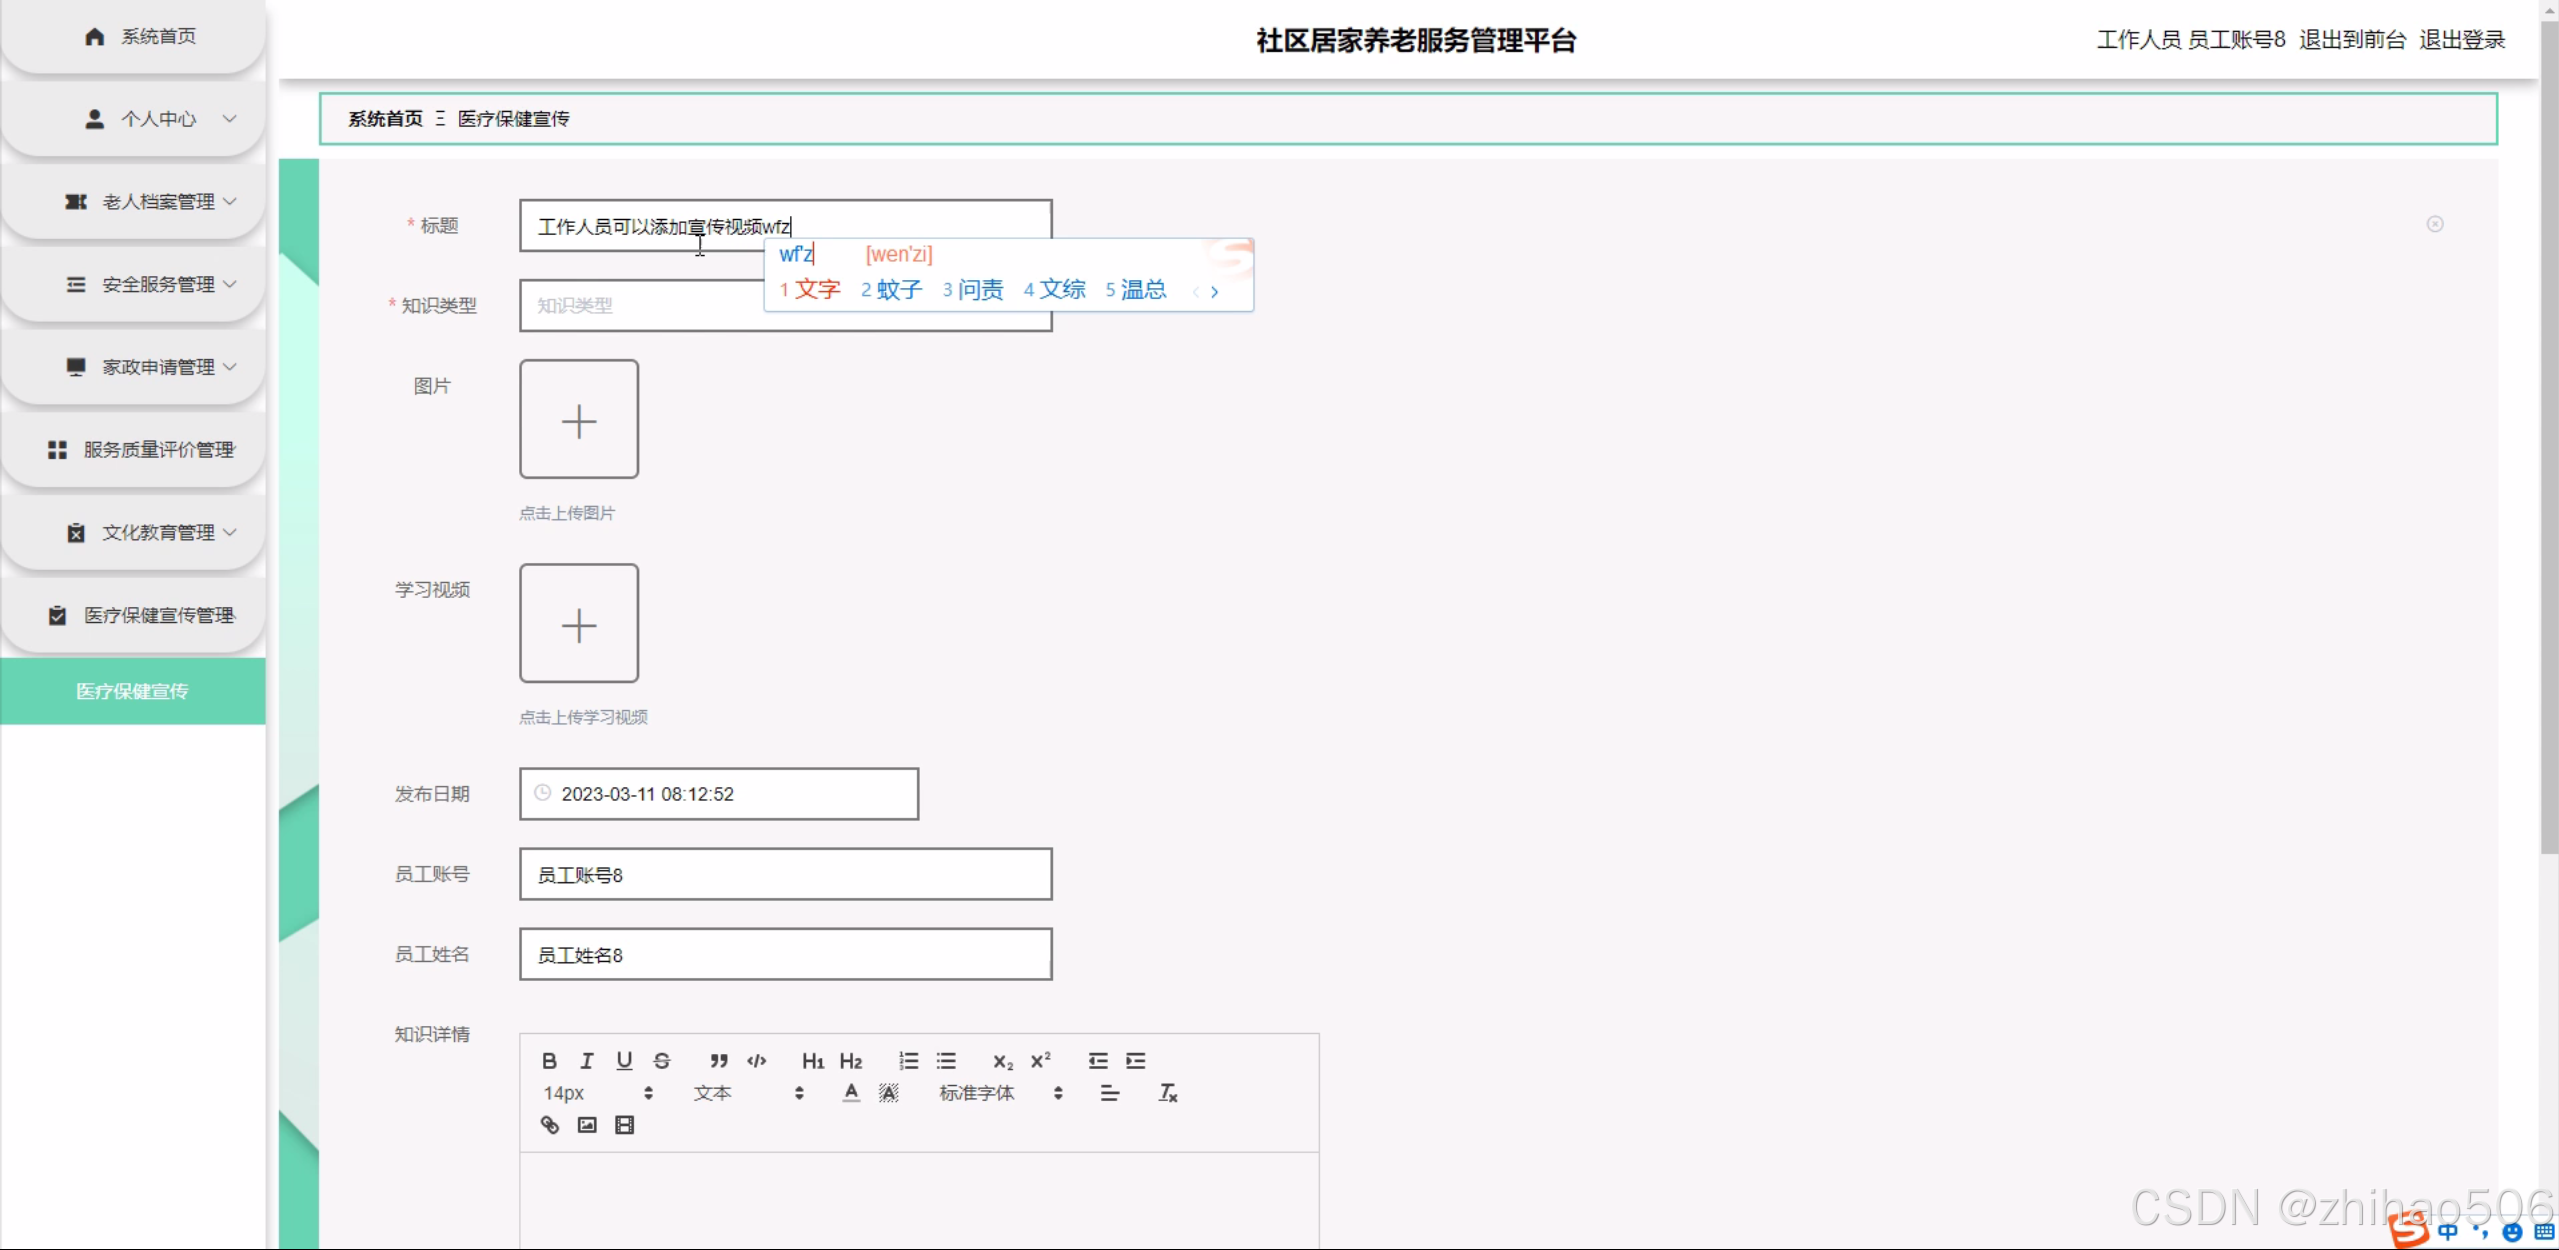Click the upload box under 学习视频

tap(579, 623)
